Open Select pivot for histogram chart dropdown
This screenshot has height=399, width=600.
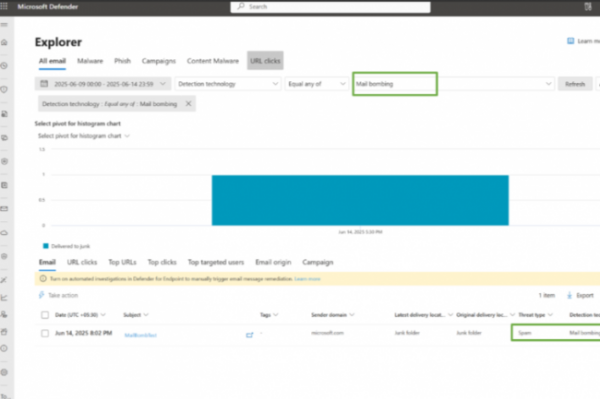click(84, 136)
